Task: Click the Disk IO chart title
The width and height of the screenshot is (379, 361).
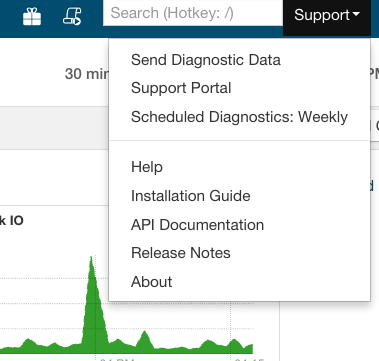Action: coord(12,221)
